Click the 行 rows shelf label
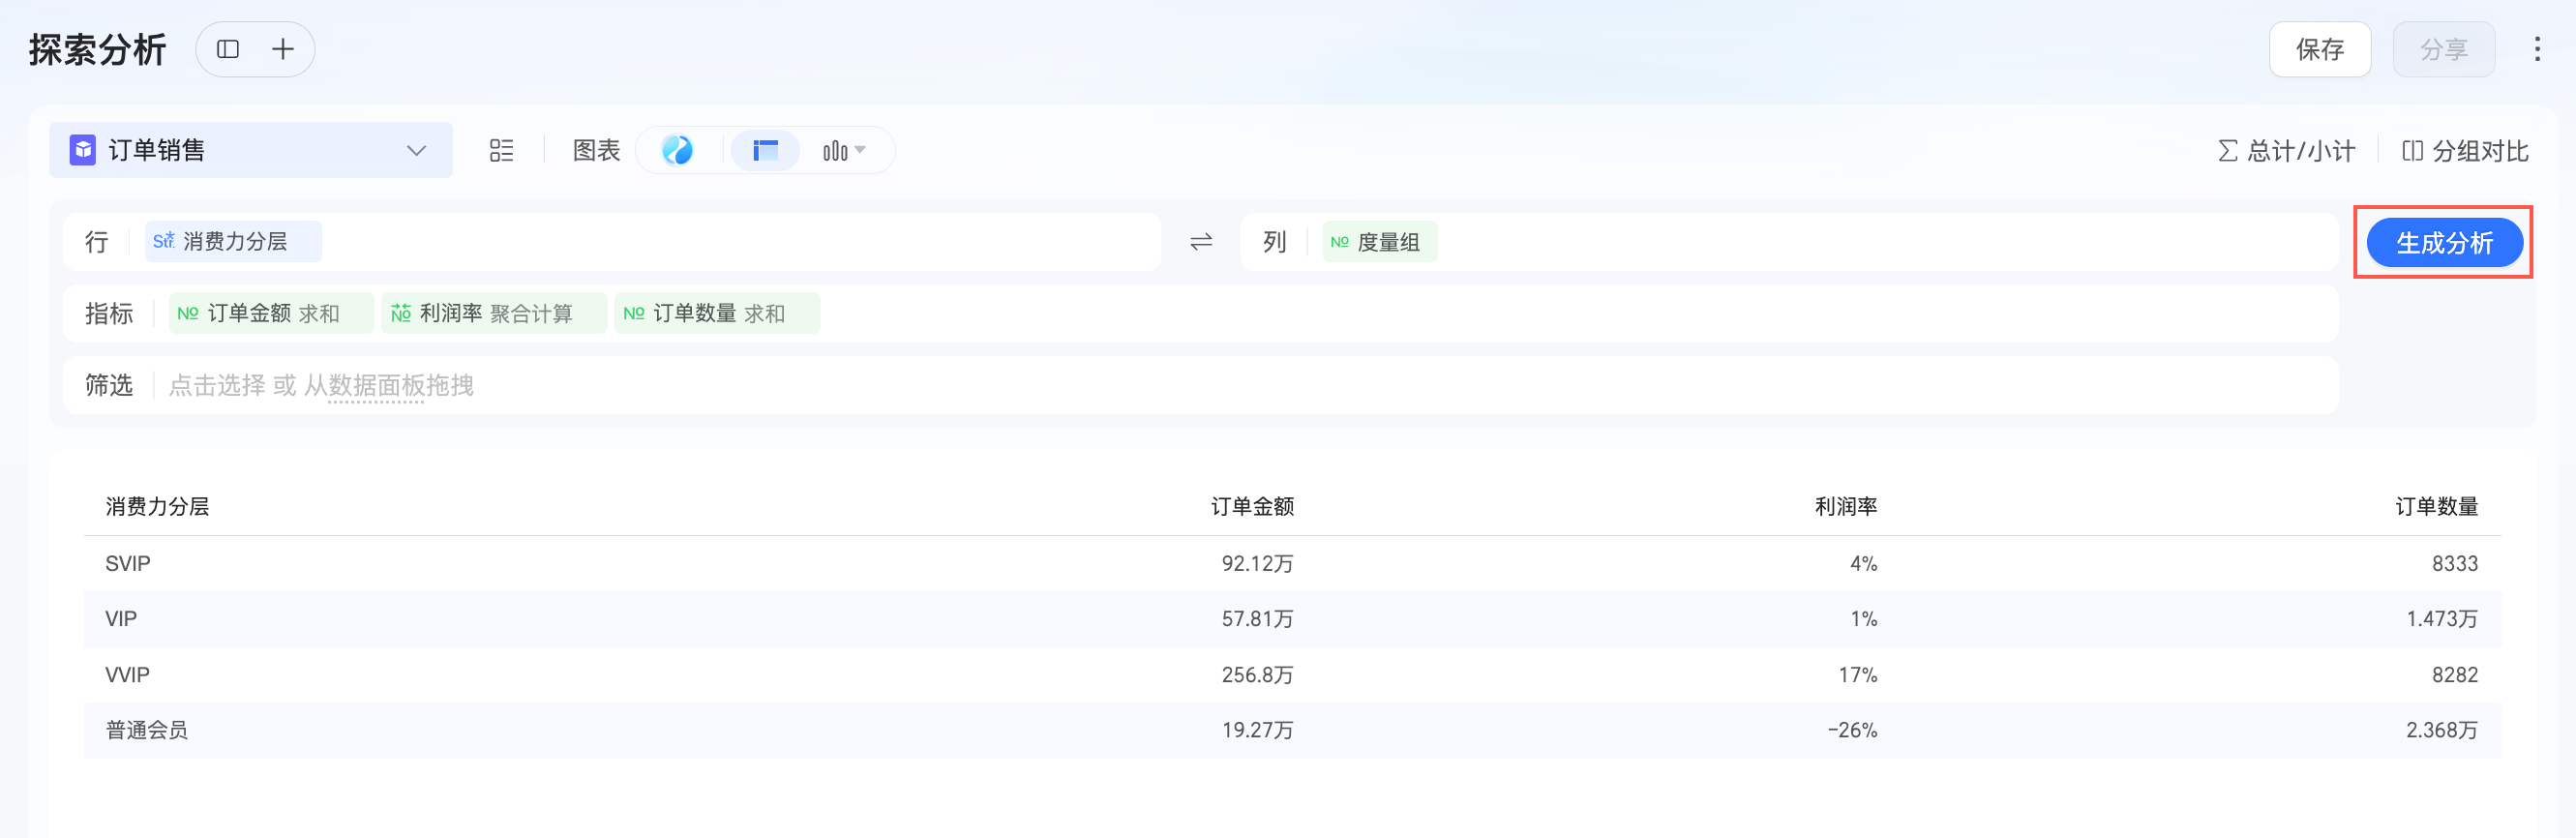 click(x=96, y=242)
